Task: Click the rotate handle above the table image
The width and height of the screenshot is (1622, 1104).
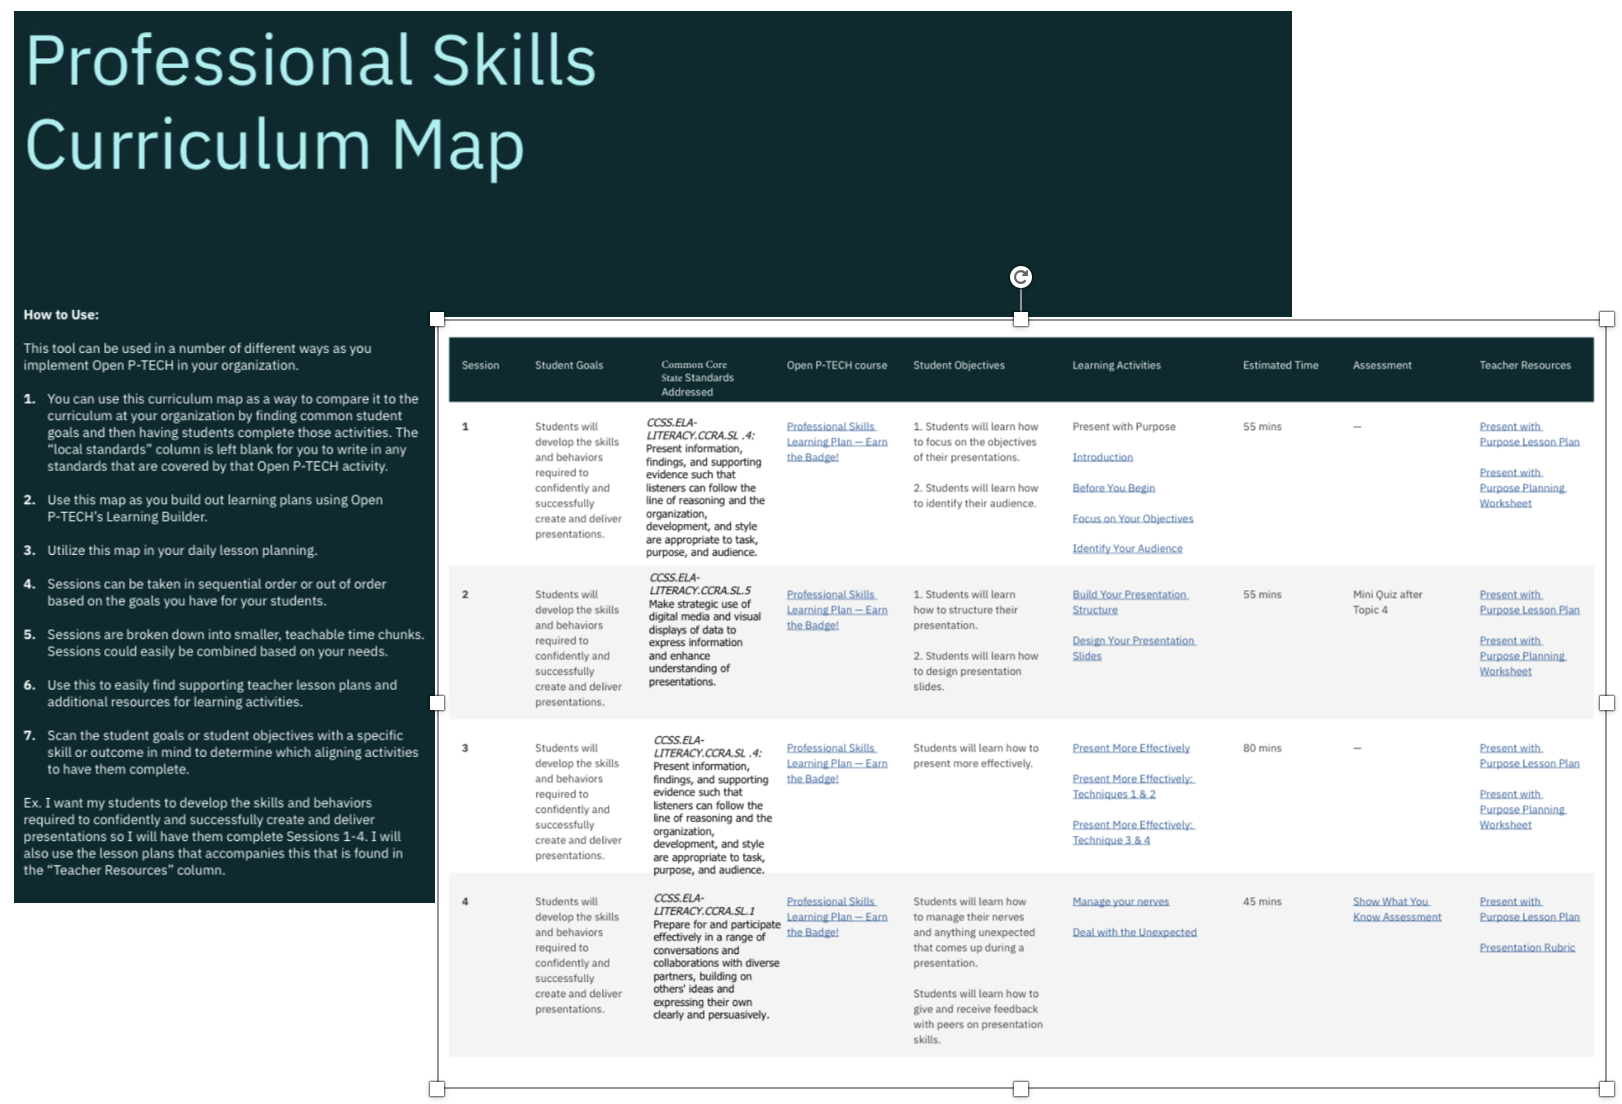Action: click(1020, 277)
